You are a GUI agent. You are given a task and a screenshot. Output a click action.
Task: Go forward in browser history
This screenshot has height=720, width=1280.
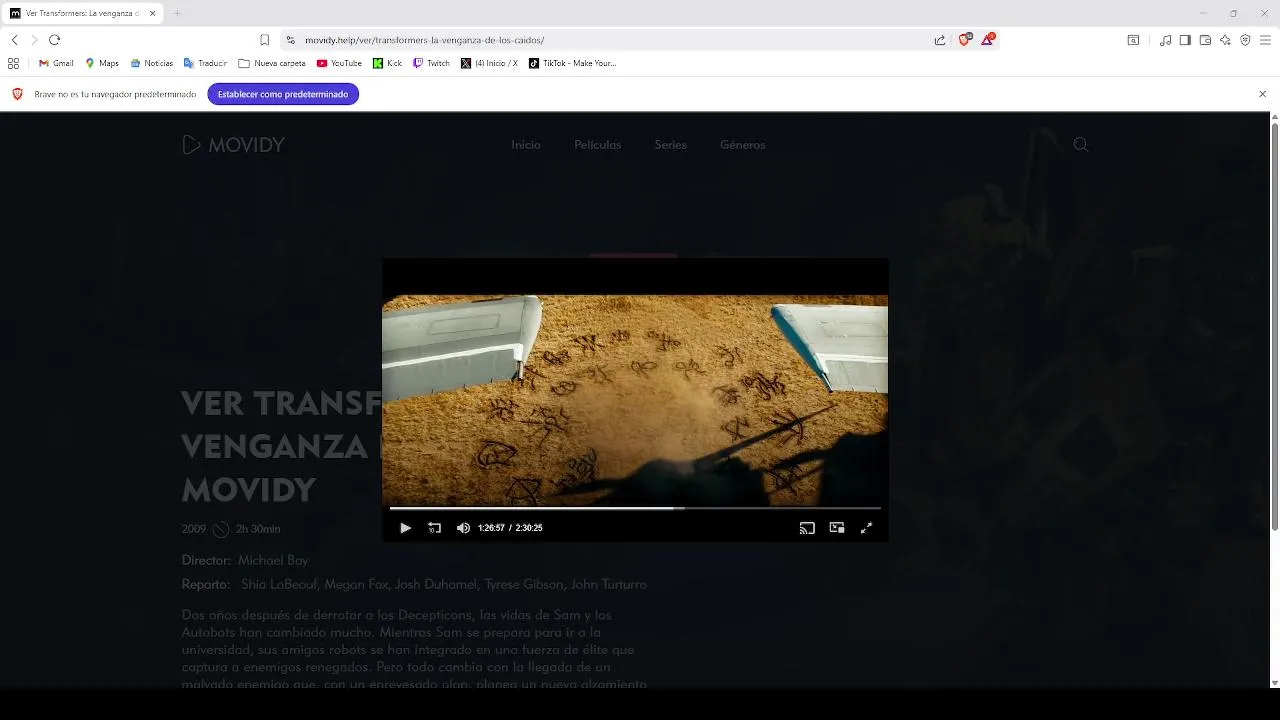pos(34,40)
